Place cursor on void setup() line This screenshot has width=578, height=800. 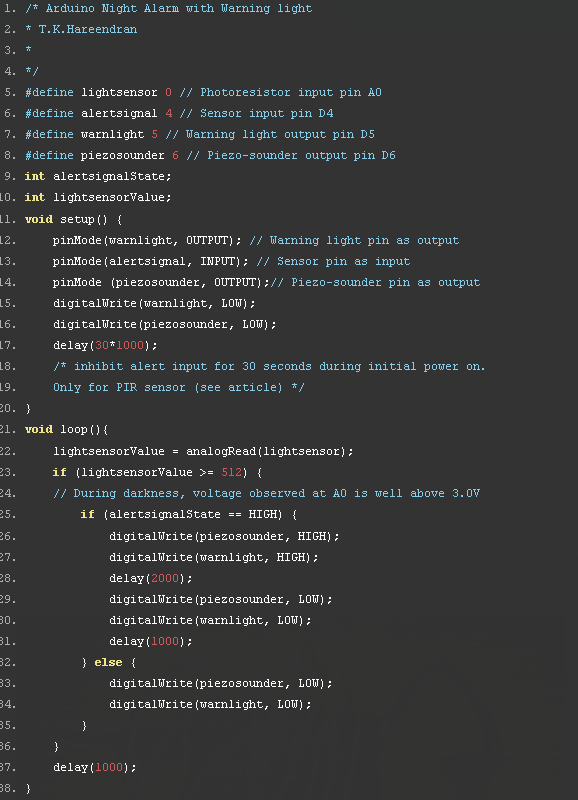point(73,219)
